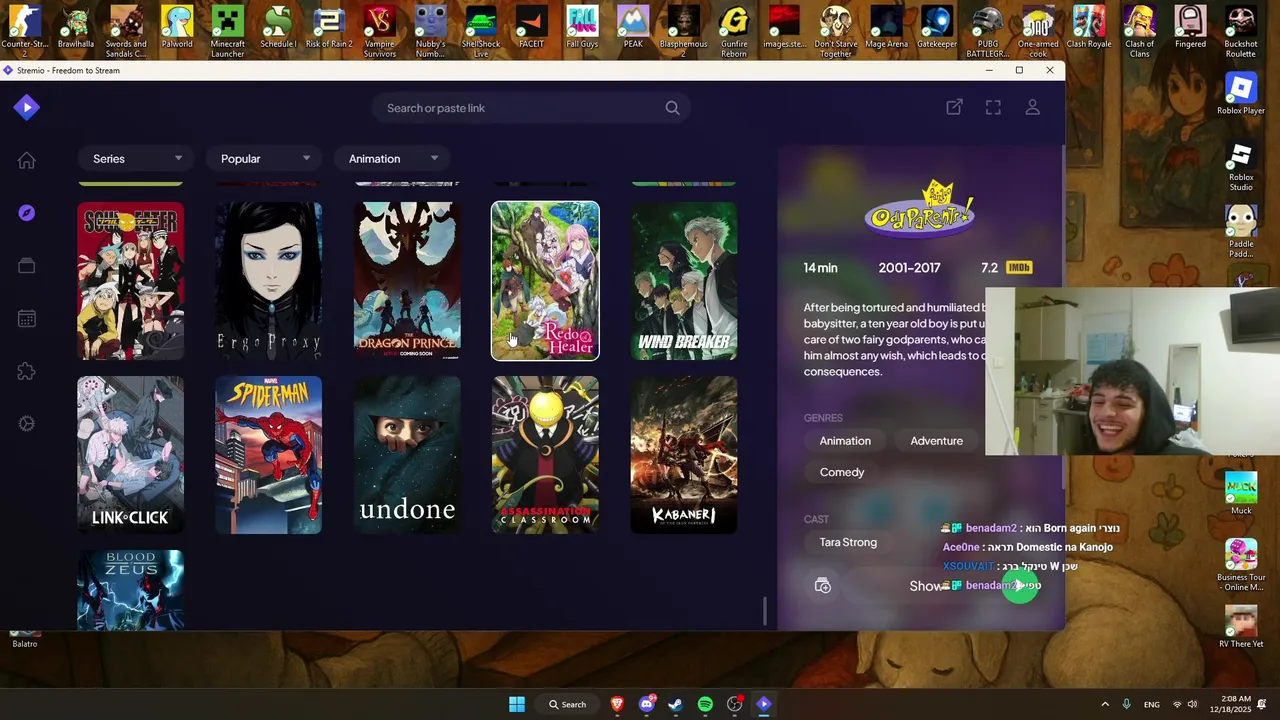Image resolution: width=1280 pixels, height=720 pixels.
Task: Open Roblox Player desktop icon
Action: pos(1241,95)
